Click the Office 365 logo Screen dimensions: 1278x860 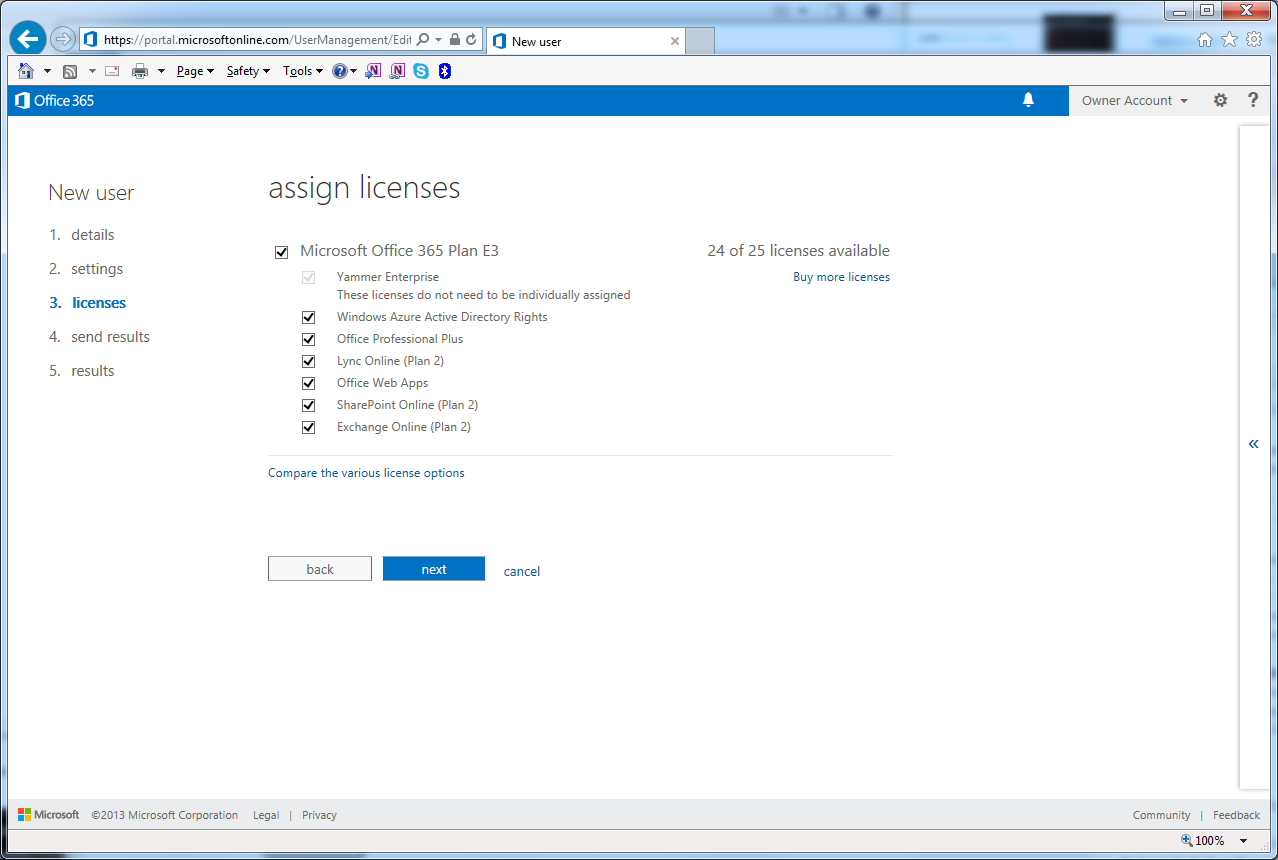(55, 100)
